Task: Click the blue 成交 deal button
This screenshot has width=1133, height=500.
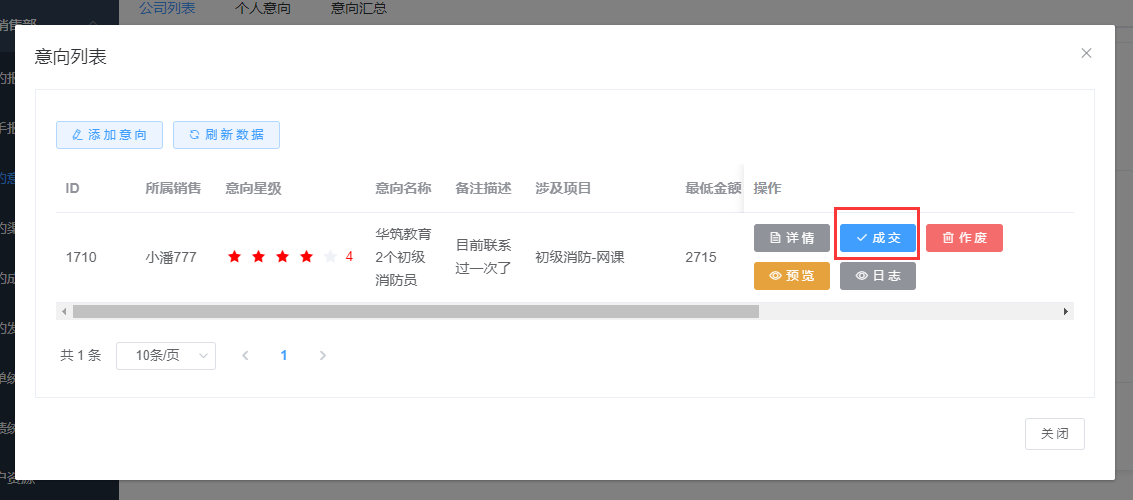Action: (x=877, y=238)
